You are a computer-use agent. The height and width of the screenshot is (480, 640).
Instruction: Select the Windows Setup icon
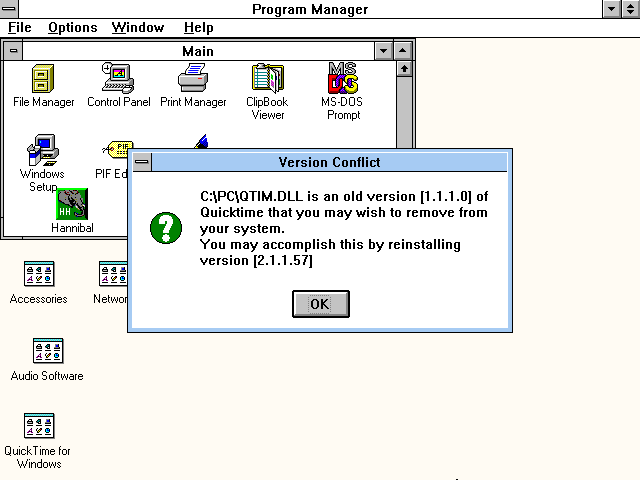[43, 150]
